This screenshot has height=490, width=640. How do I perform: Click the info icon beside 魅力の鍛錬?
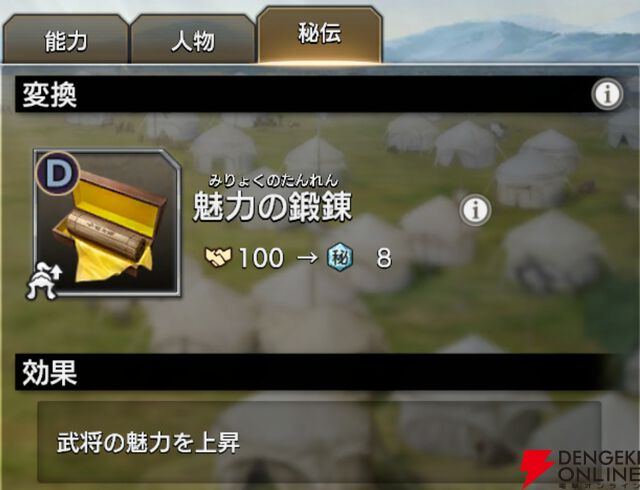pos(475,210)
